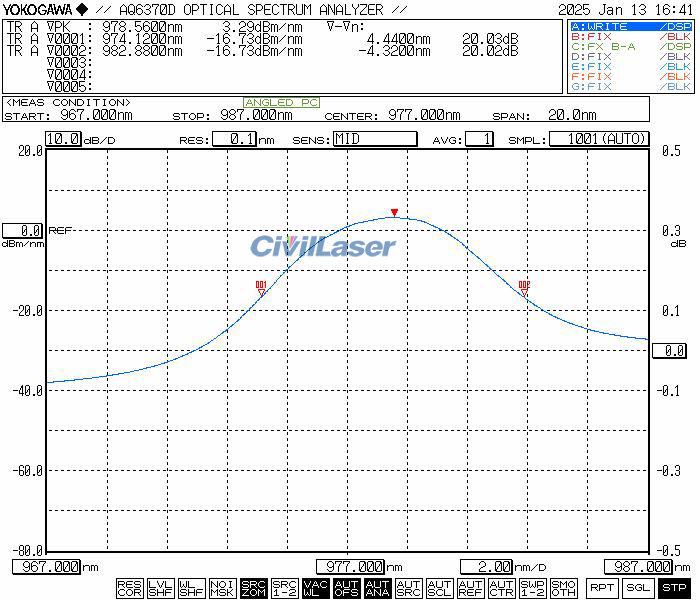Click the 20.03dB difference value
Viewport: 700px width, 600px height.
490,39
